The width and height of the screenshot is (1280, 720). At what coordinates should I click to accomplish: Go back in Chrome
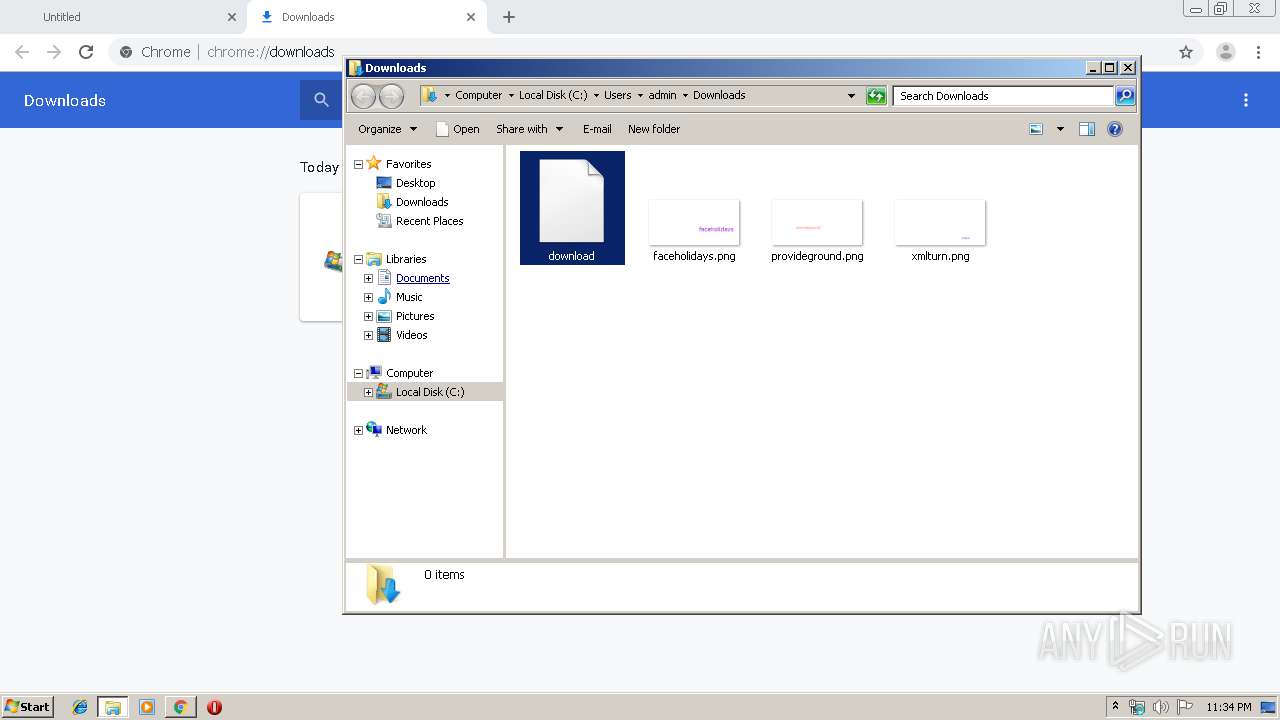(x=22, y=52)
